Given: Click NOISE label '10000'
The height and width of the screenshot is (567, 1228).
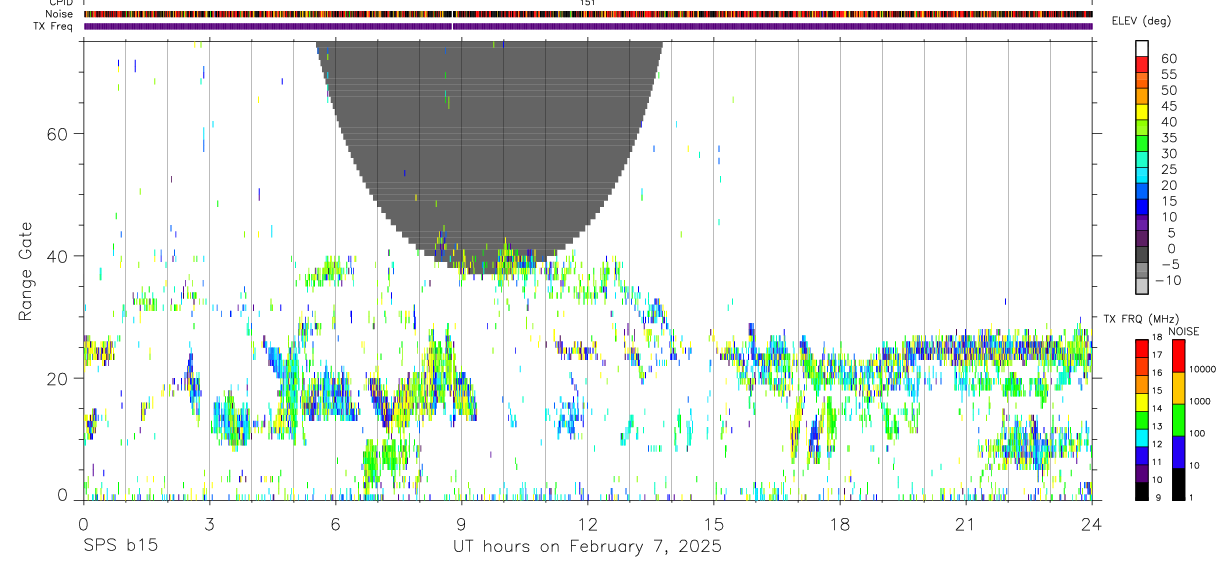Looking at the screenshot, I should click(1205, 369).
